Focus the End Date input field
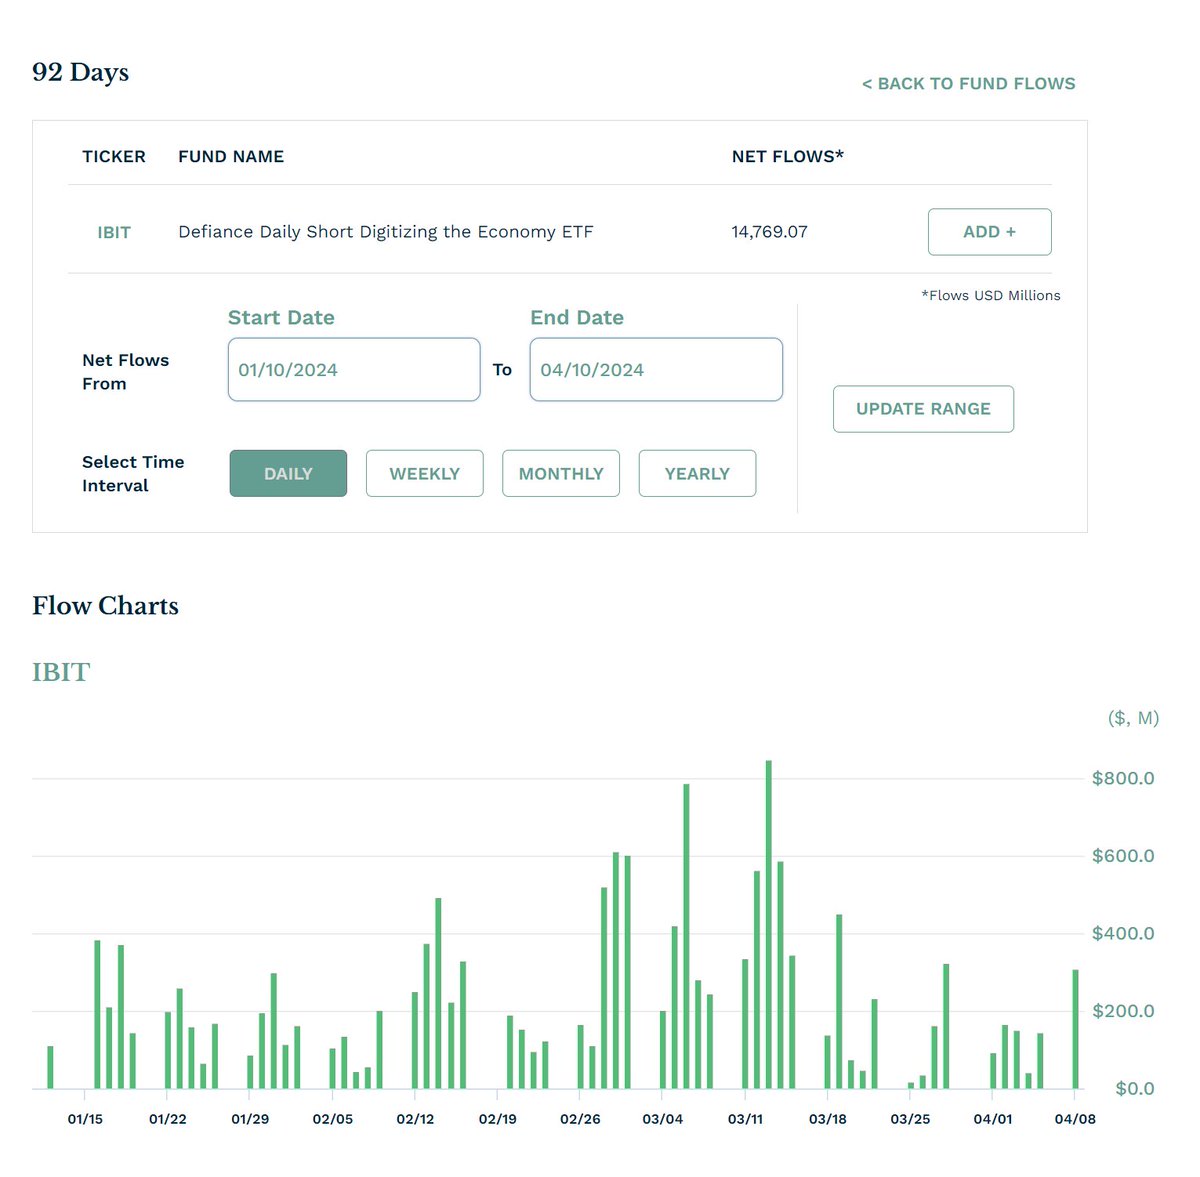 [655, 370]
